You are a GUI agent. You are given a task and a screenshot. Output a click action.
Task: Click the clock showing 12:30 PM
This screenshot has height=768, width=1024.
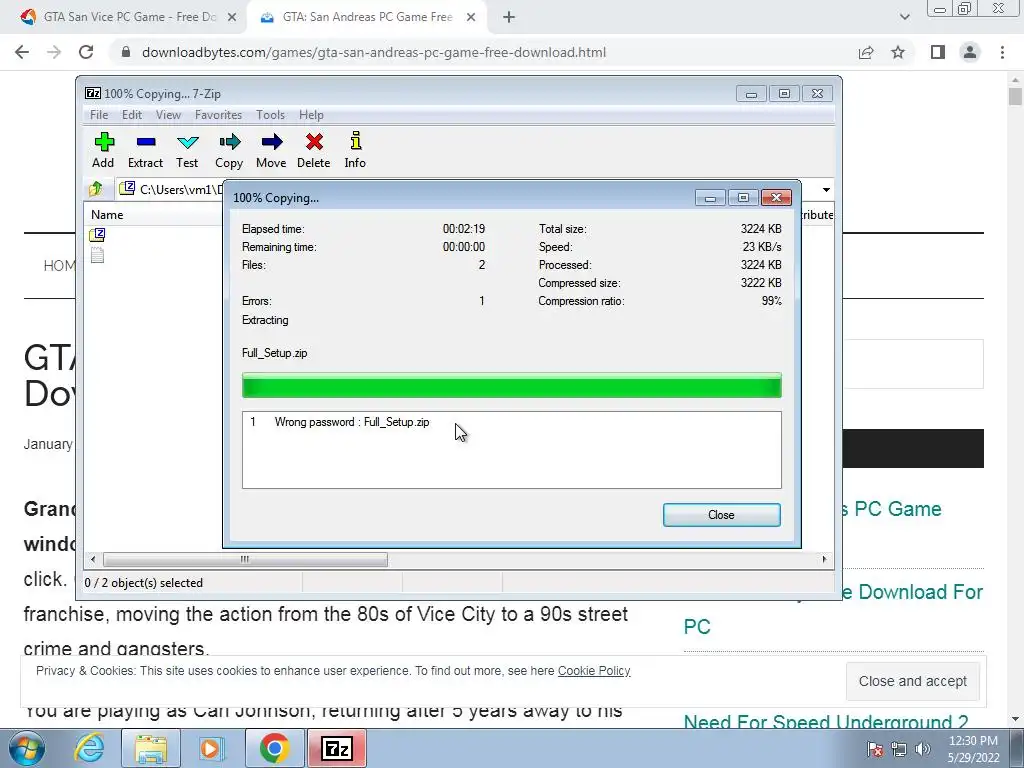click(x=973, y=741)
